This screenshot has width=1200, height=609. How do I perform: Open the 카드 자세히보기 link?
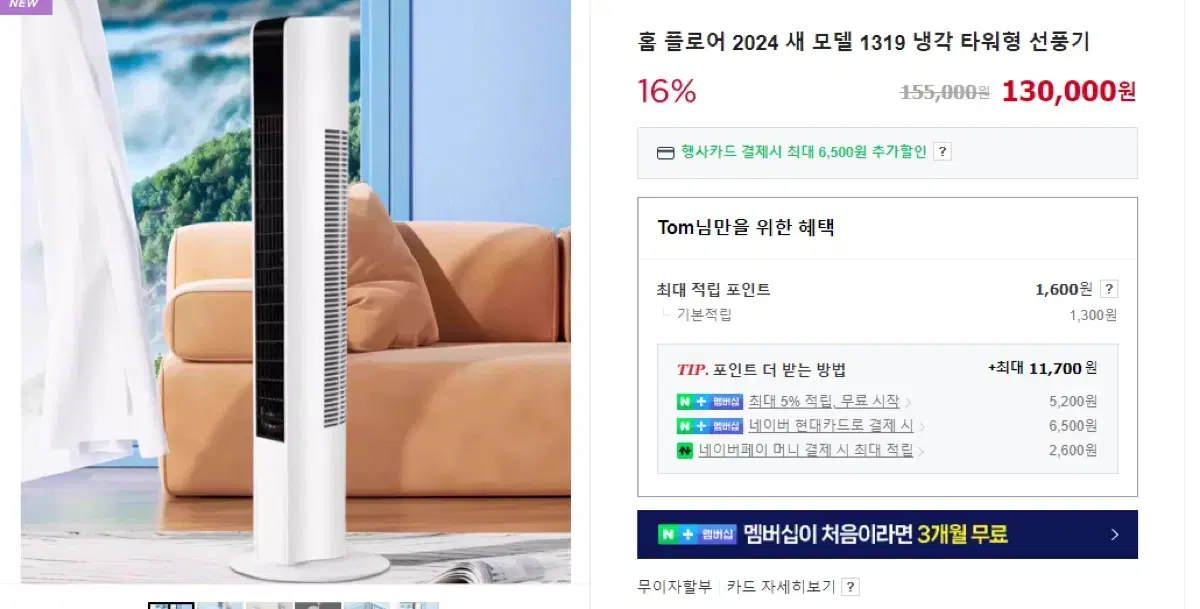(781, 587)
